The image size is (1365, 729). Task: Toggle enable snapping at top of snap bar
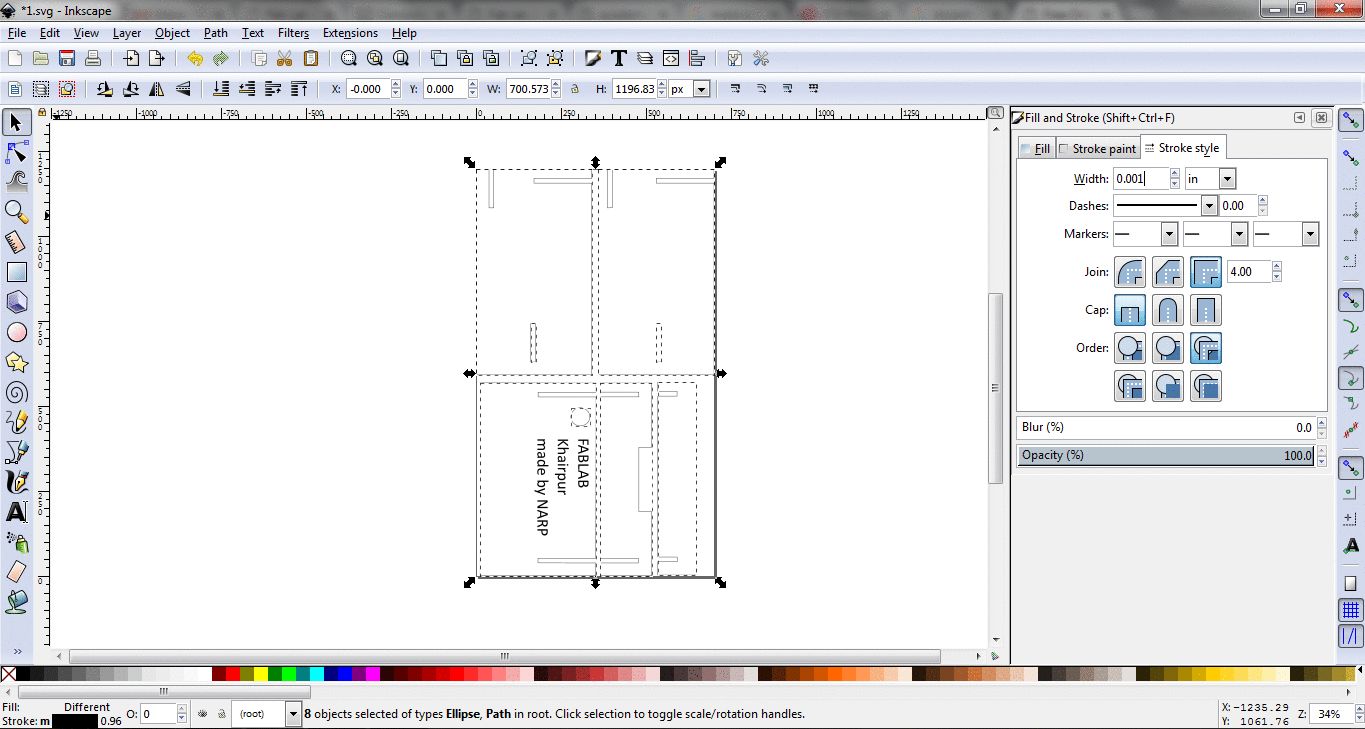pos(1351,121)
